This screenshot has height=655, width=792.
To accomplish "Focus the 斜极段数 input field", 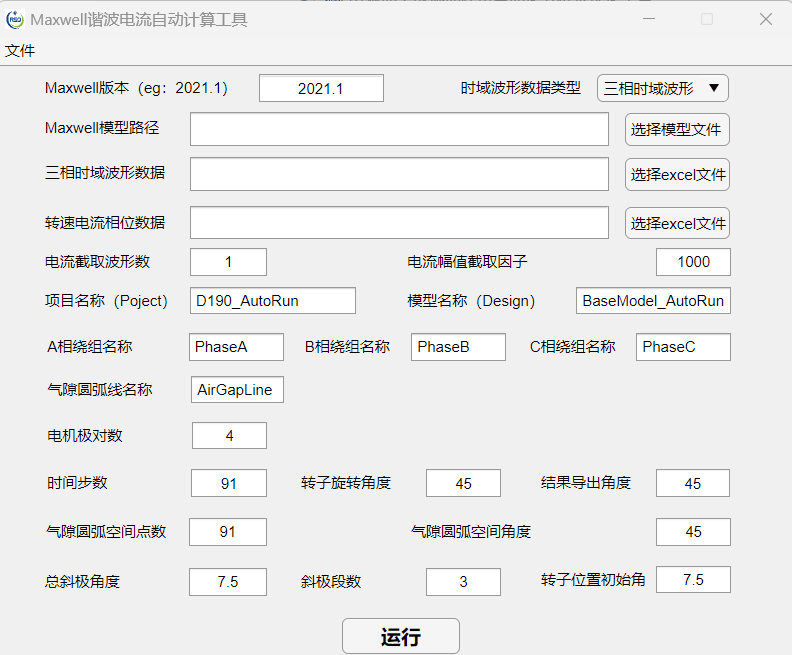I will pos(463,581).
